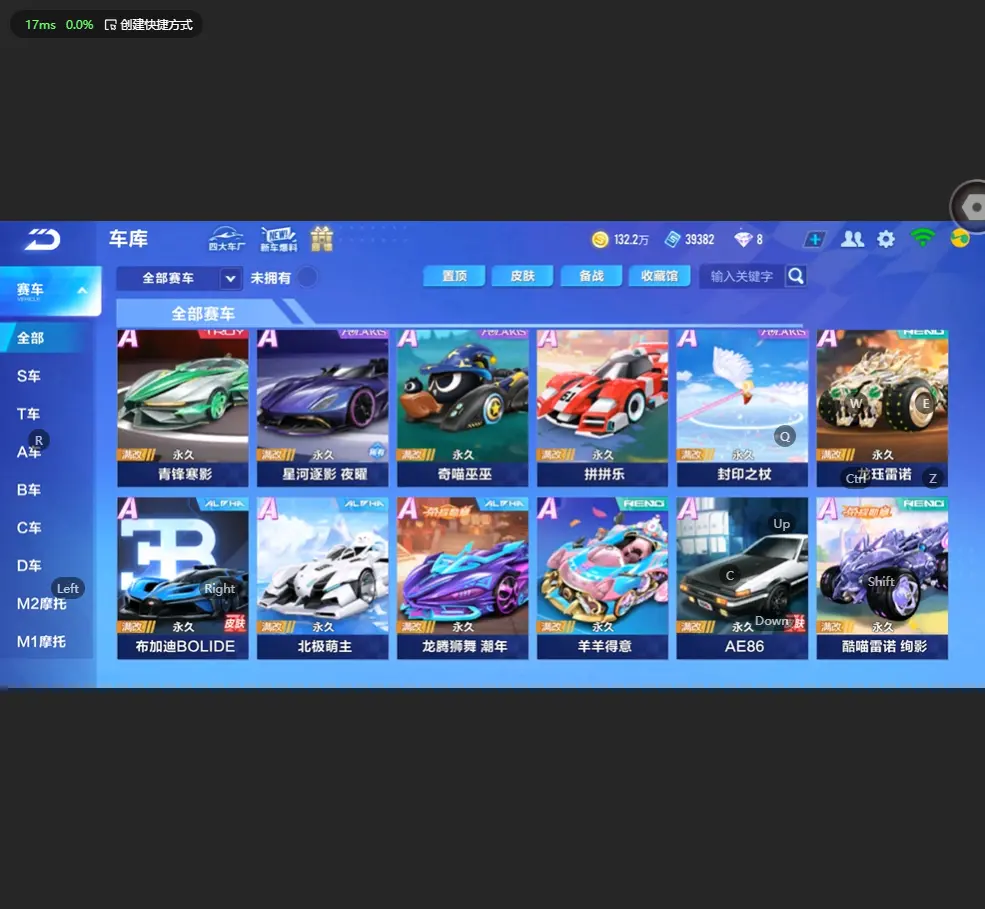Tap the gold coin currency icon
Screen dimensions: 985x909
(x=600, y=239)
